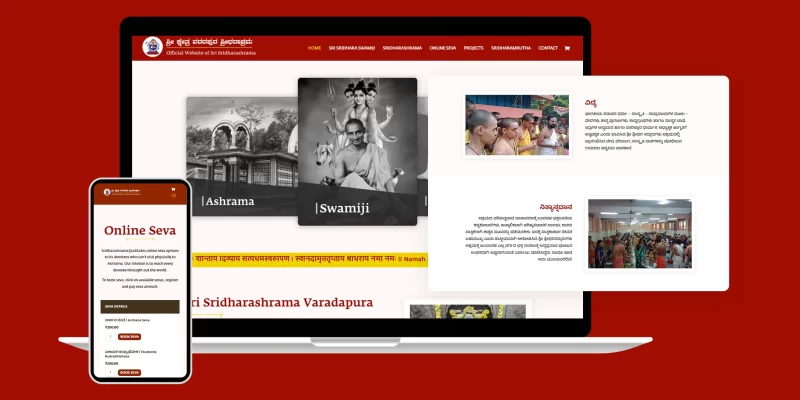Image resolution: width=800 pixels, height=400 pixels.
Task: Open the SRIDHARASHRAMA menu item
Action: [402, 48]
